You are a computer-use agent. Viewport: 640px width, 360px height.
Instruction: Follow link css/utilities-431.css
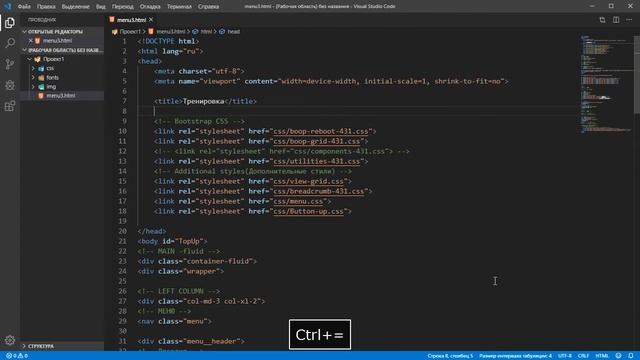(317, 161)
